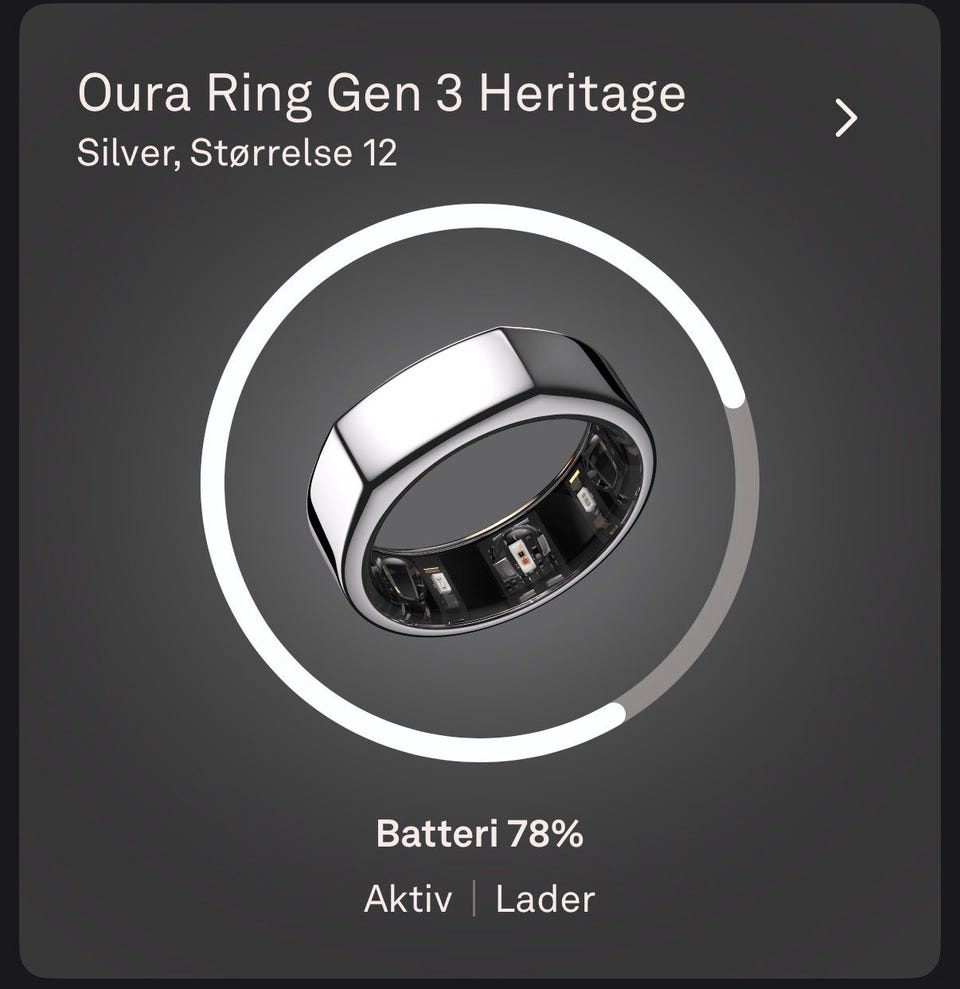Click the red sensor inside the ring
The height and width of the screenshot is (989, 960).
click(522, 556)
